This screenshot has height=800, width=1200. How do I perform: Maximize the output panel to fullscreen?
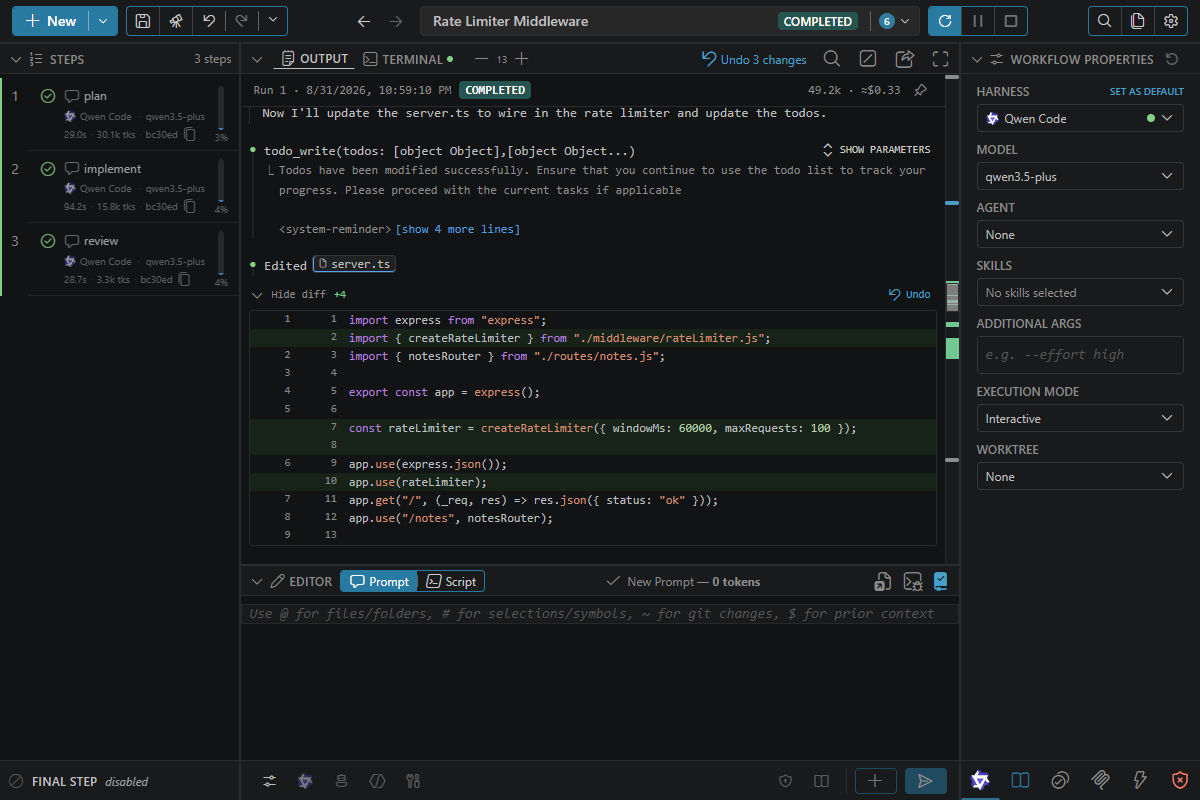point(940,59)
